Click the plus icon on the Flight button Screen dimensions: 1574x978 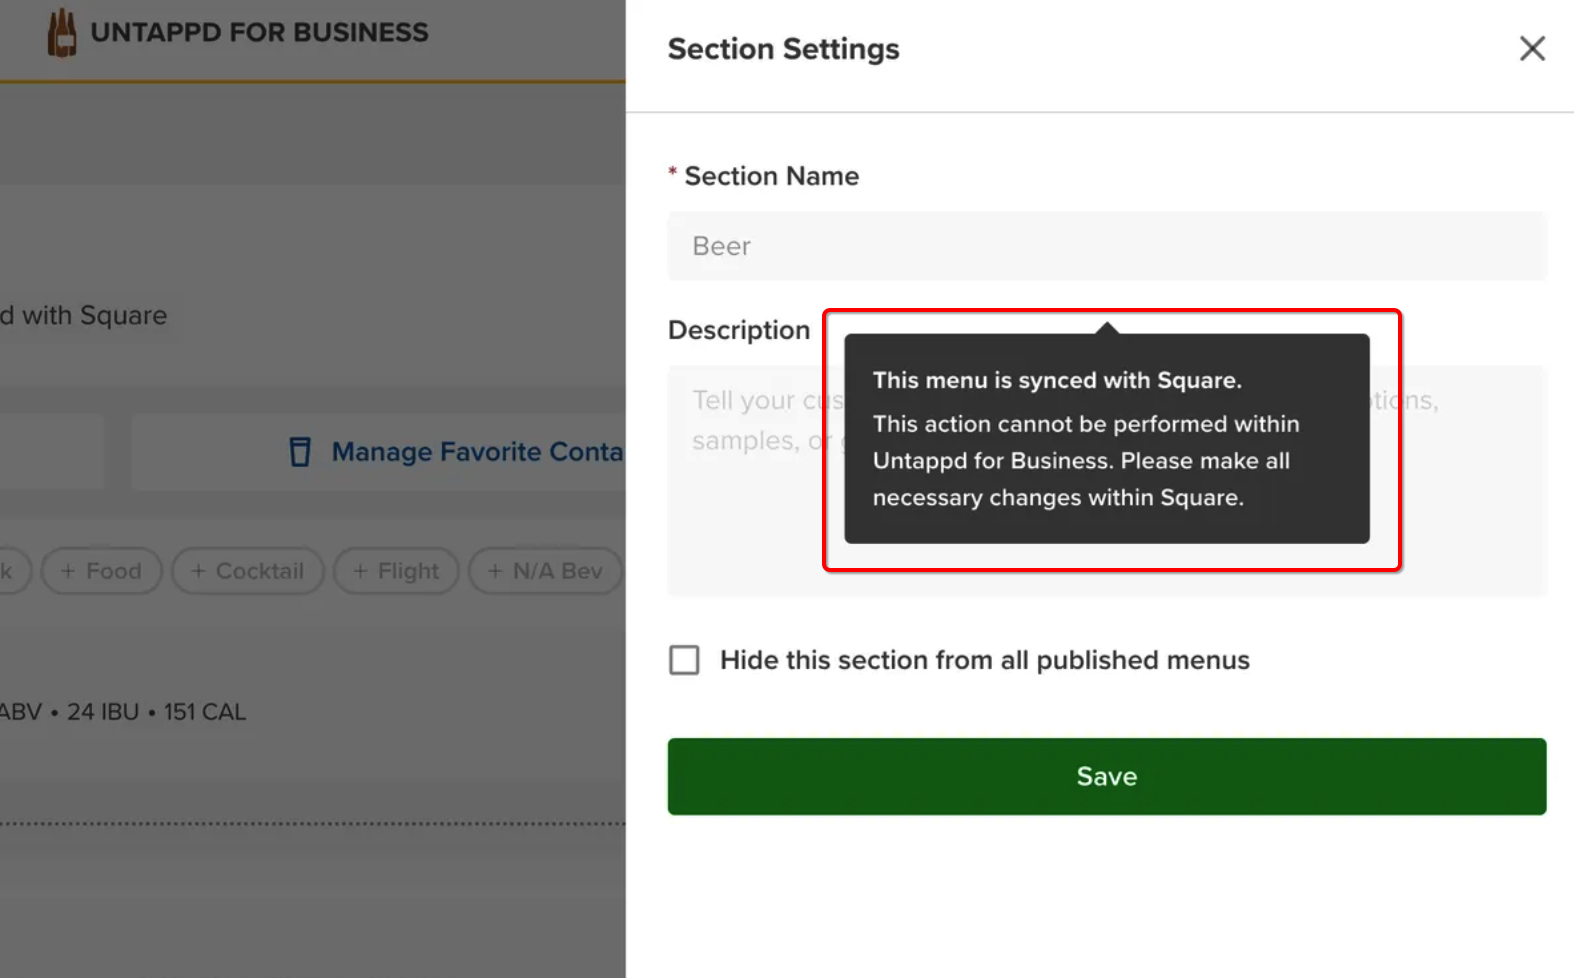click(360, 571)
